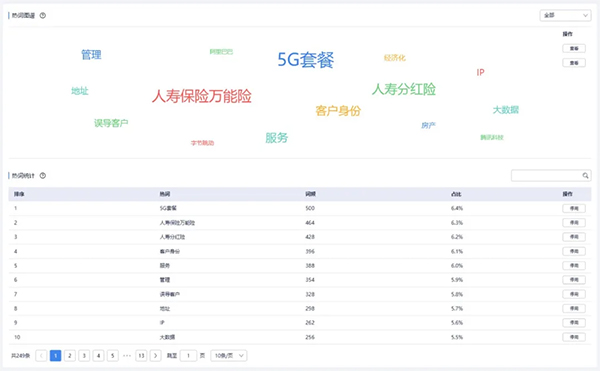The image size is (600, 371).
Task: Click action button in the rank 6 管理 row
Action: tap(574, 280)
